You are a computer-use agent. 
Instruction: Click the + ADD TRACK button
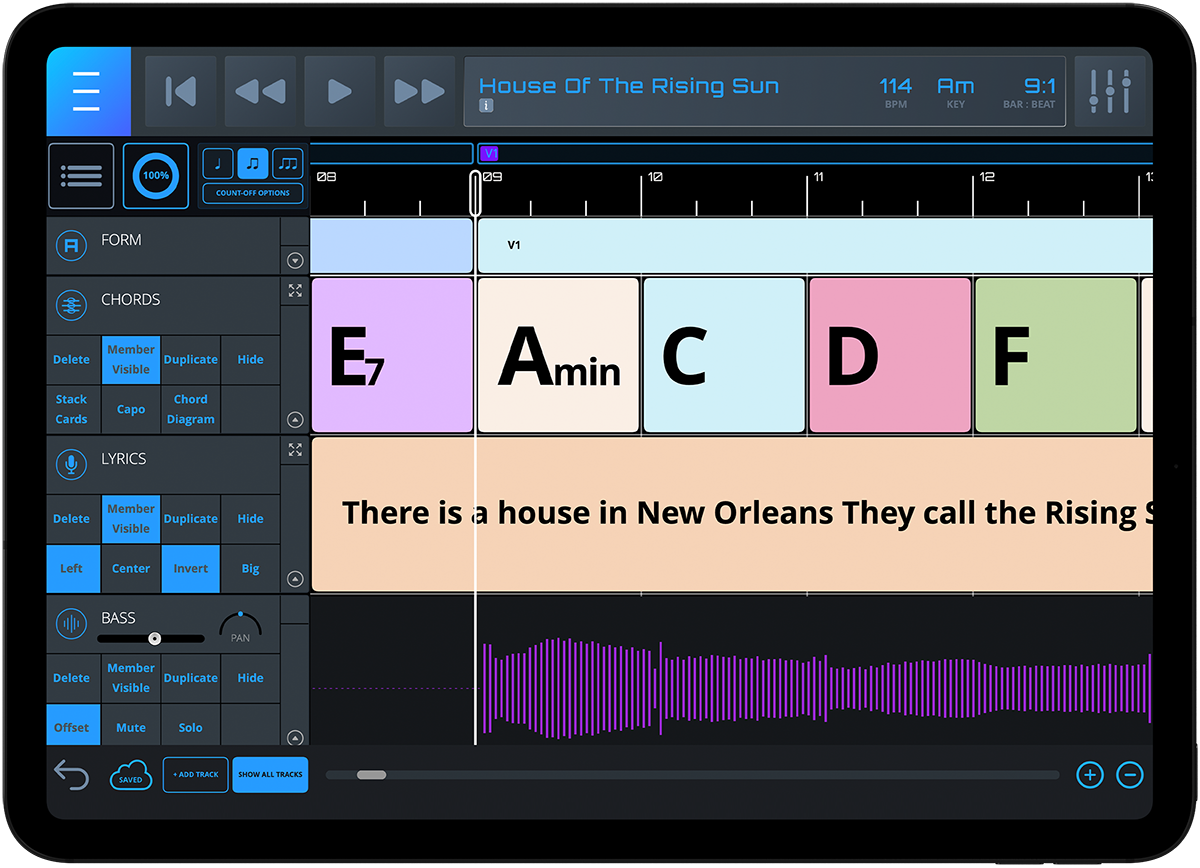click(194, 775)
